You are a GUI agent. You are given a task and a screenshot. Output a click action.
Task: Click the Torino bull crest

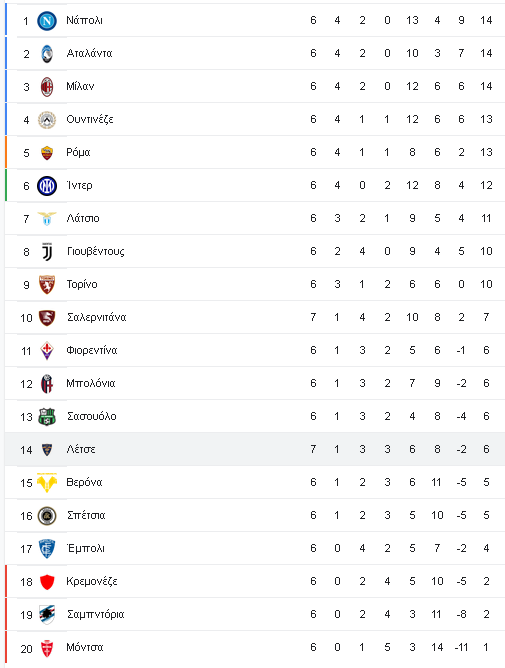tap(47, 285)
